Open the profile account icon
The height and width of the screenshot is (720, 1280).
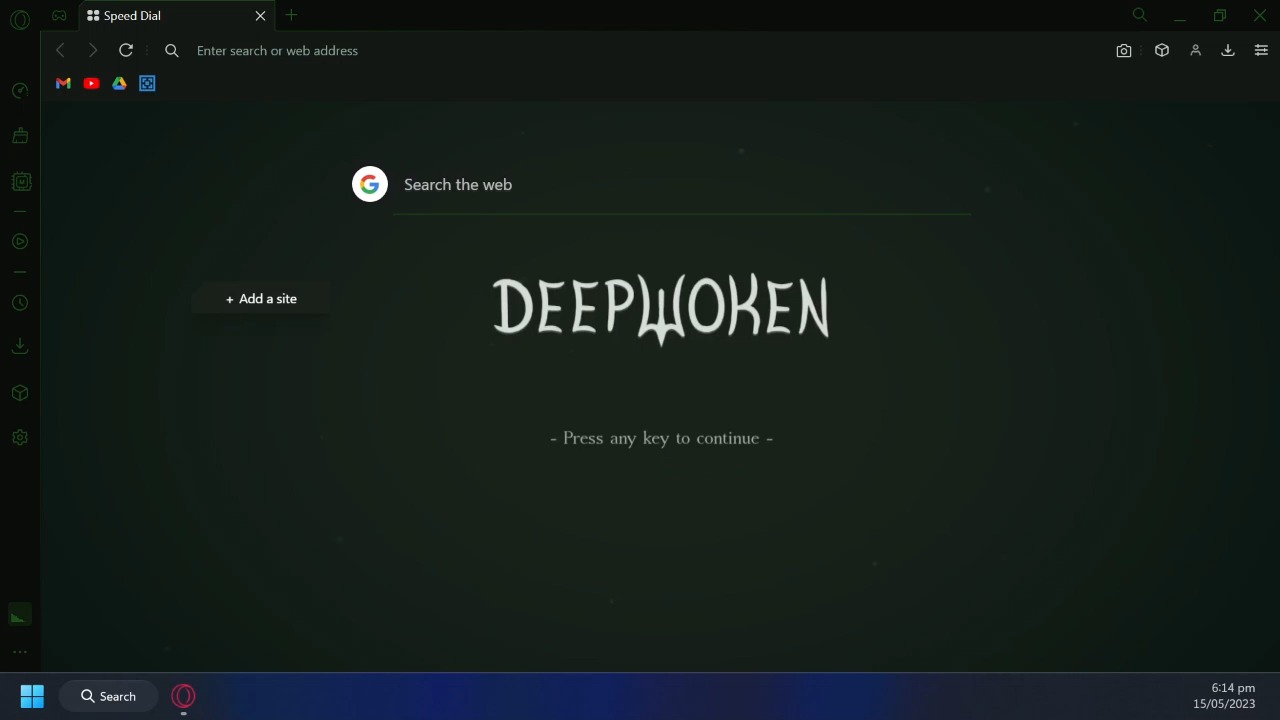[1195, 51]
